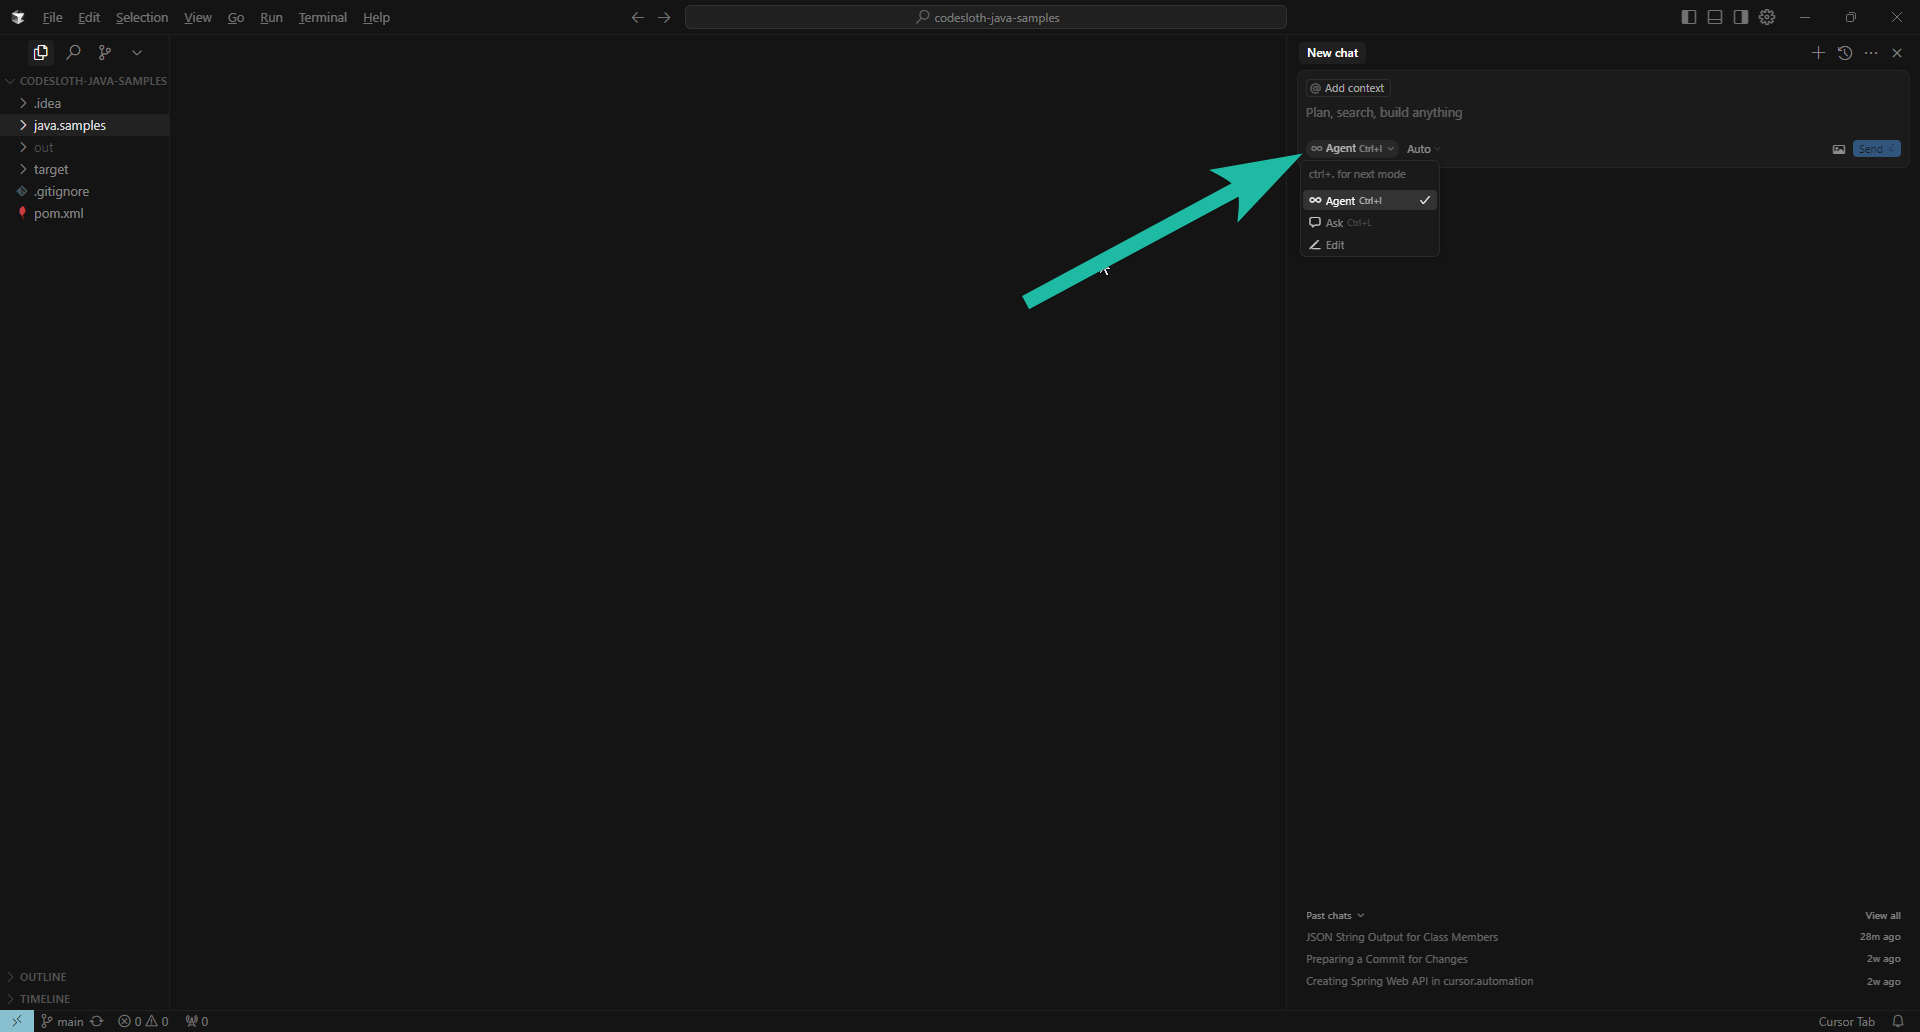Open the Explorer files view icon
This screenshot has height=1032, width=1920.
tap(40, 52)
